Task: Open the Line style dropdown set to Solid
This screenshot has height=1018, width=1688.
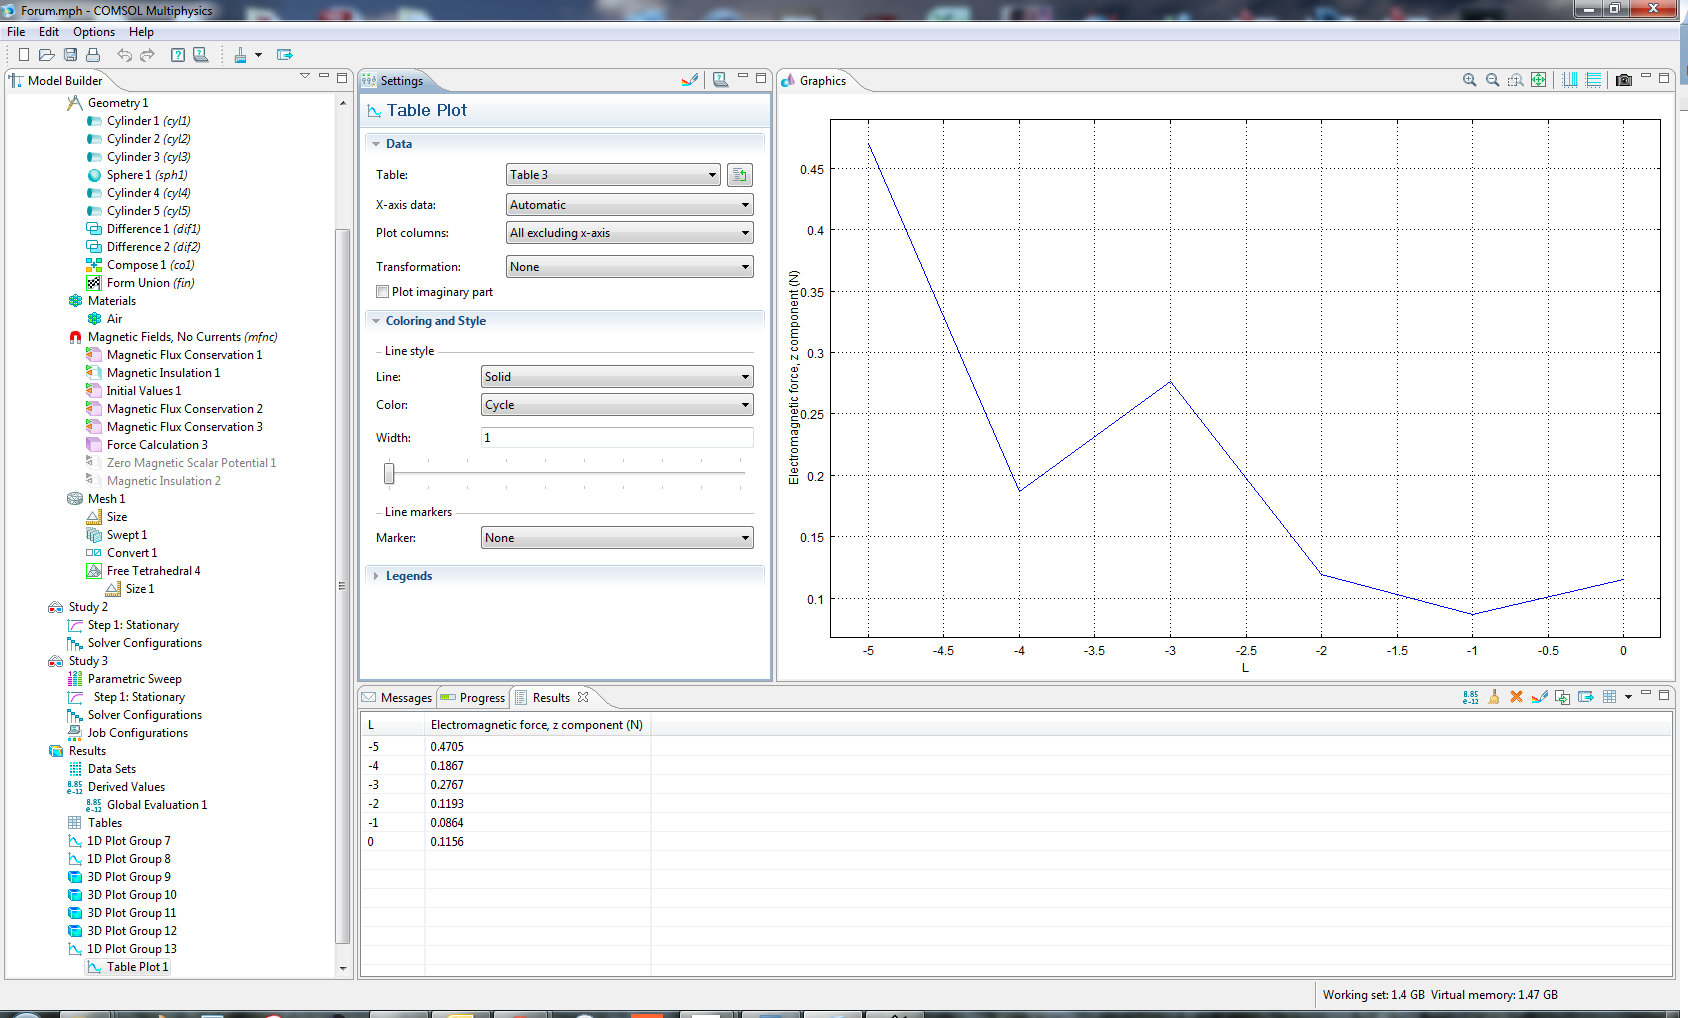Action: pos(617,377)
